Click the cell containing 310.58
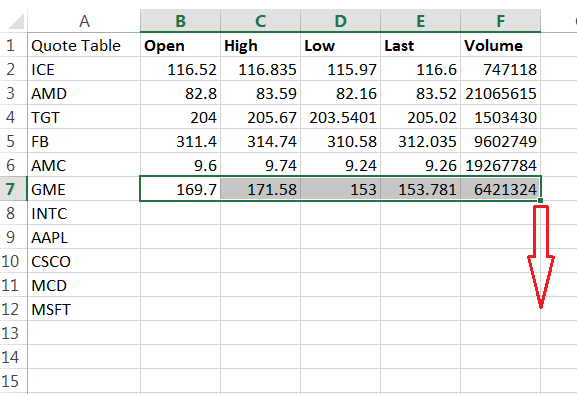This screenshot has height=394, width=577. [x=340, y=141]
